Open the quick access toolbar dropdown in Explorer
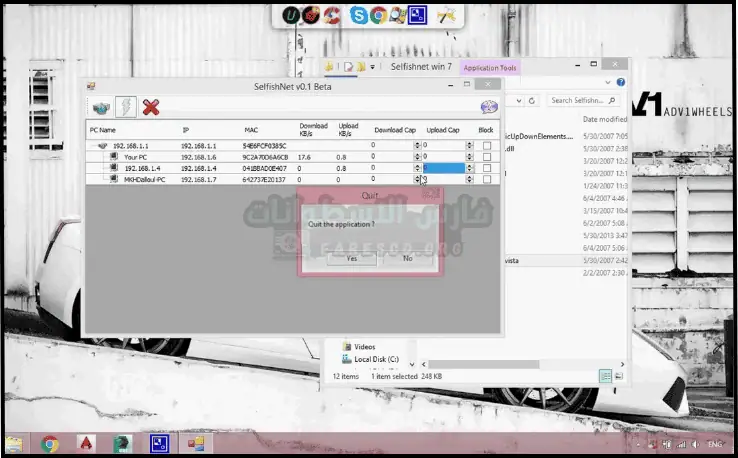Screen dimensions: 738x458 (x=372, y=67)
